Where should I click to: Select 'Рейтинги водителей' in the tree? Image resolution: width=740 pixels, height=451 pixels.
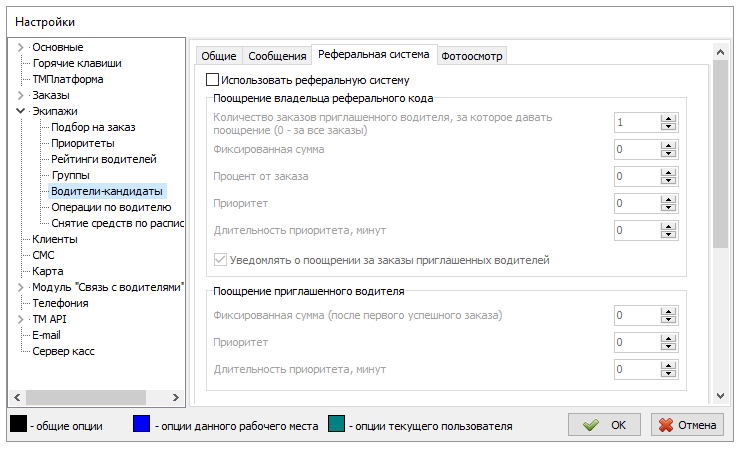coord(103,159)
